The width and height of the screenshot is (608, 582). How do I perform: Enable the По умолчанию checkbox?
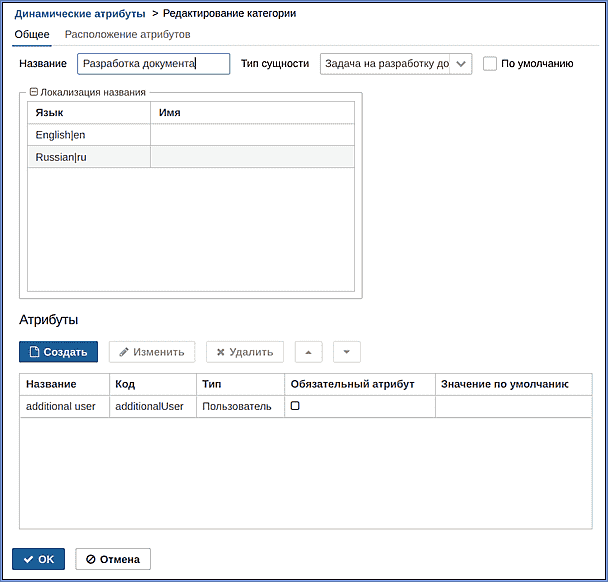pyautogui.click(x=490, y=64)
